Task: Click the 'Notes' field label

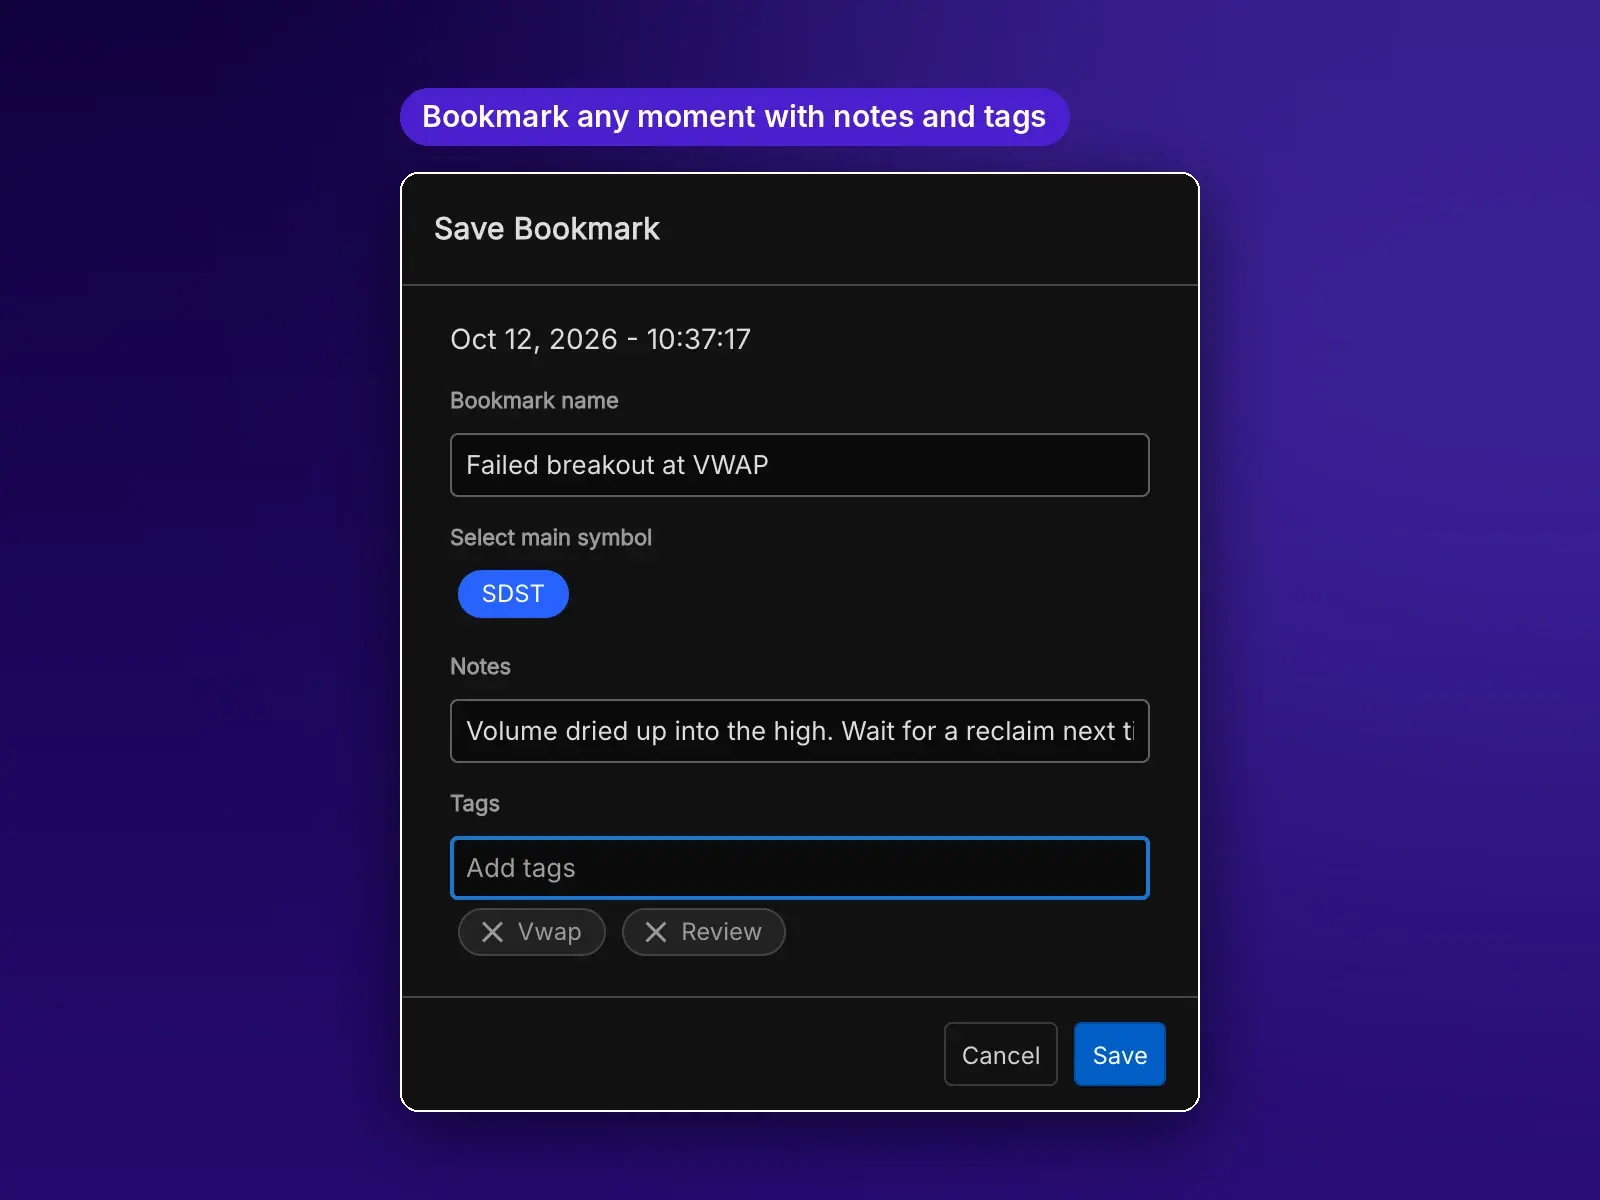Action: point(480,666)
